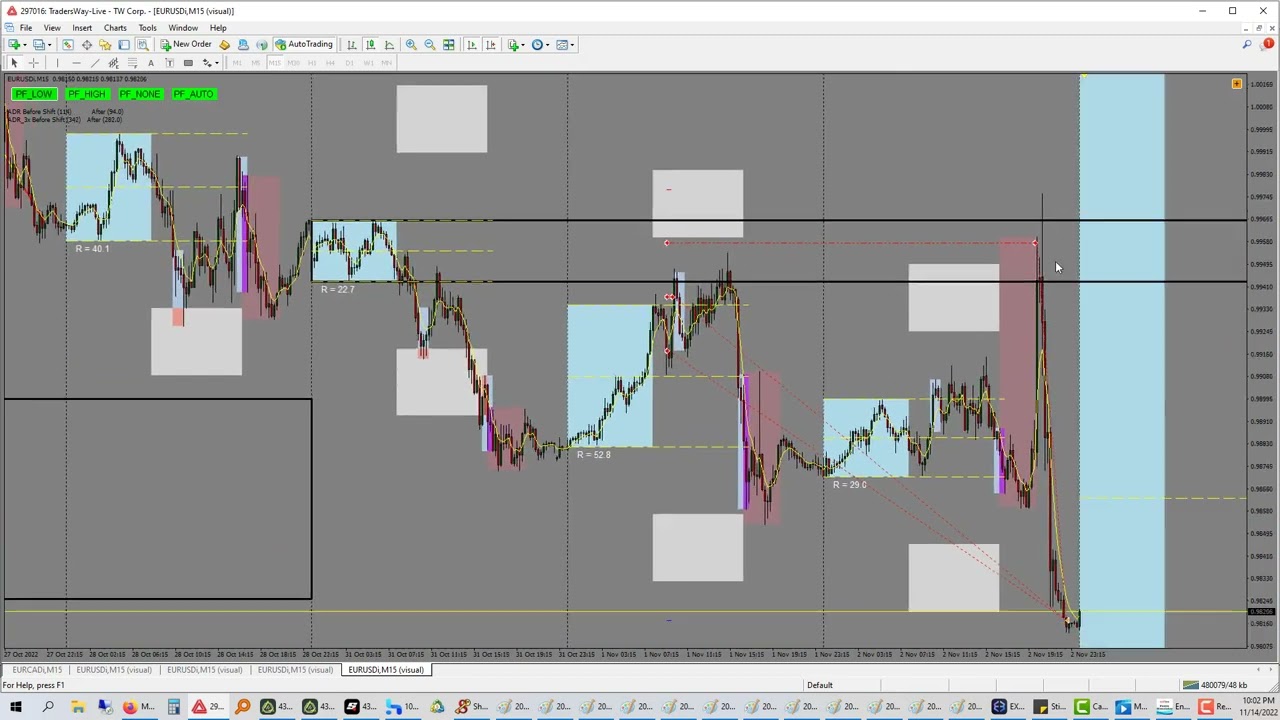Screen dimensions: 1280x720
Task: Toggle the green PF_AUTO button
Action: 193,94
